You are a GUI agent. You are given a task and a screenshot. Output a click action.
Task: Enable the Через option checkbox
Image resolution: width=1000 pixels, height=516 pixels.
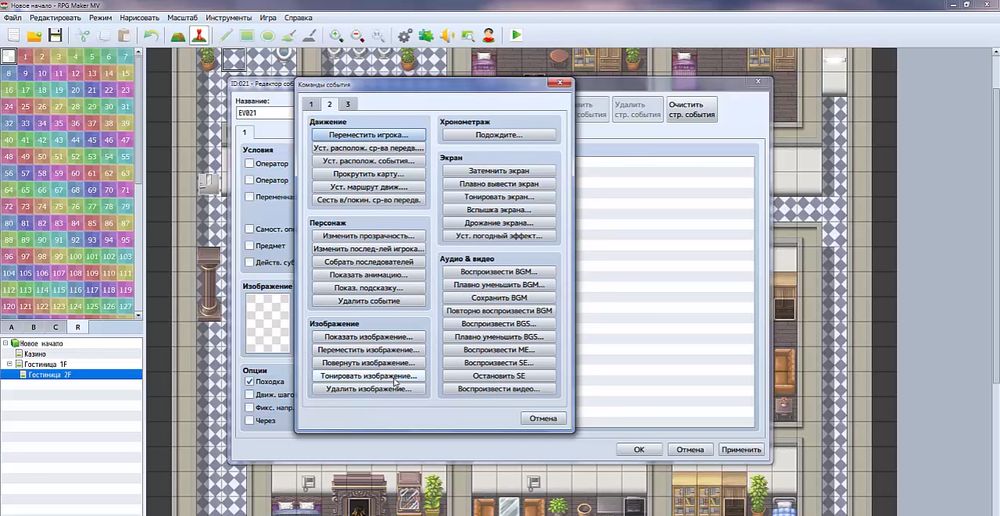pyautogui.click(x=249, y=420)
